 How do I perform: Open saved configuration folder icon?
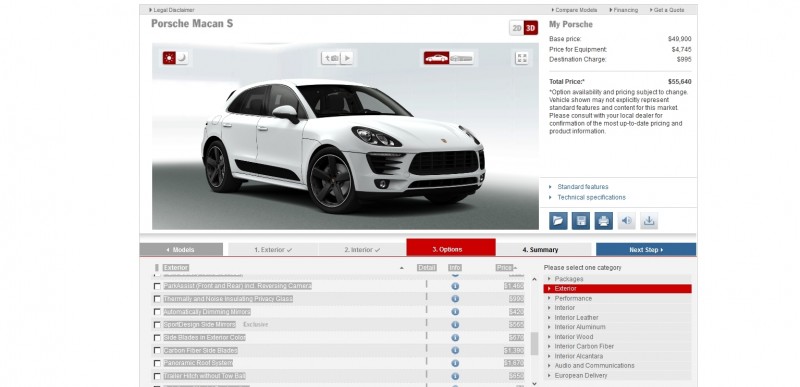click(x=558, y=221)
